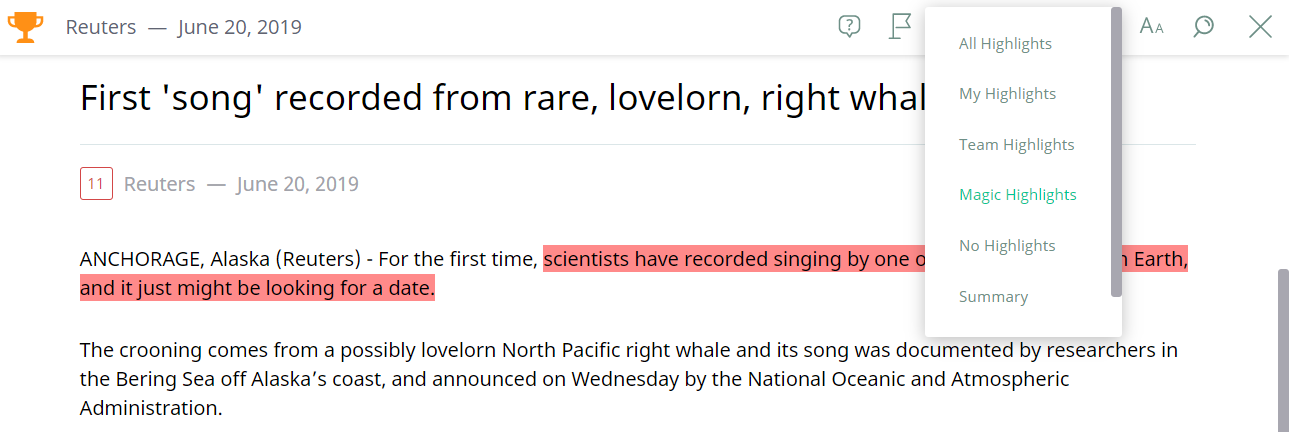
Task: Open the font size Aa icon
Action: [x=1151, y=27]
